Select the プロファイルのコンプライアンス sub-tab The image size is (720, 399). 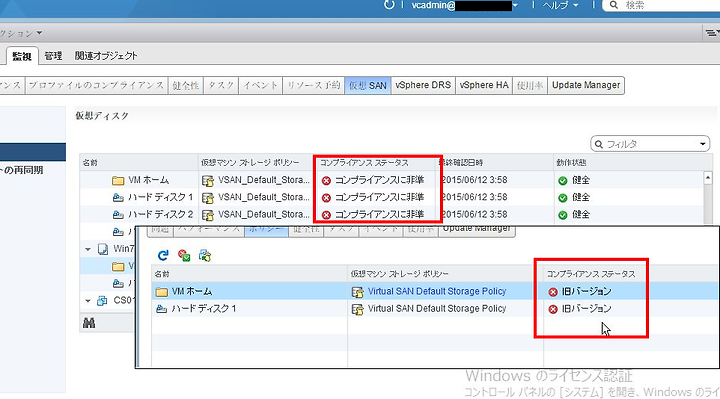[96, 85]
